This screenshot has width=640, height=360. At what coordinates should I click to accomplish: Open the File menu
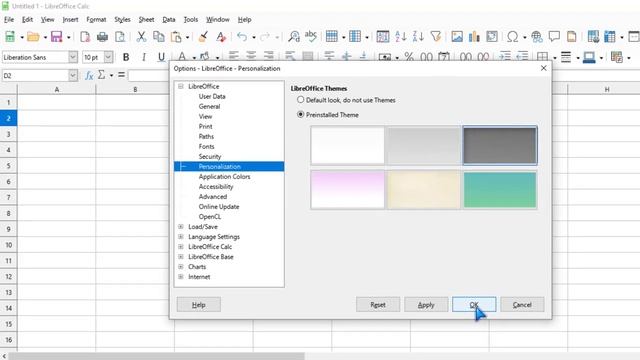click(9, 20)
